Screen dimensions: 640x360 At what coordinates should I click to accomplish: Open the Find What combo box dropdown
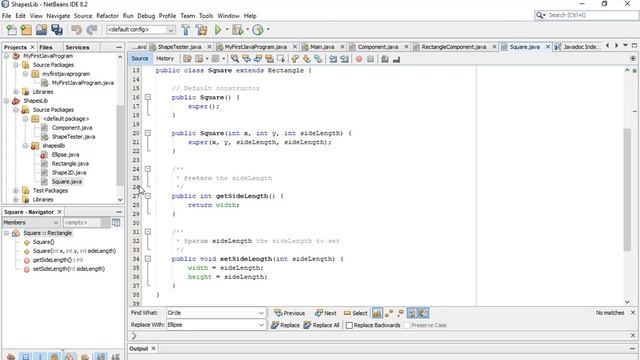click(x=261, y=313)
